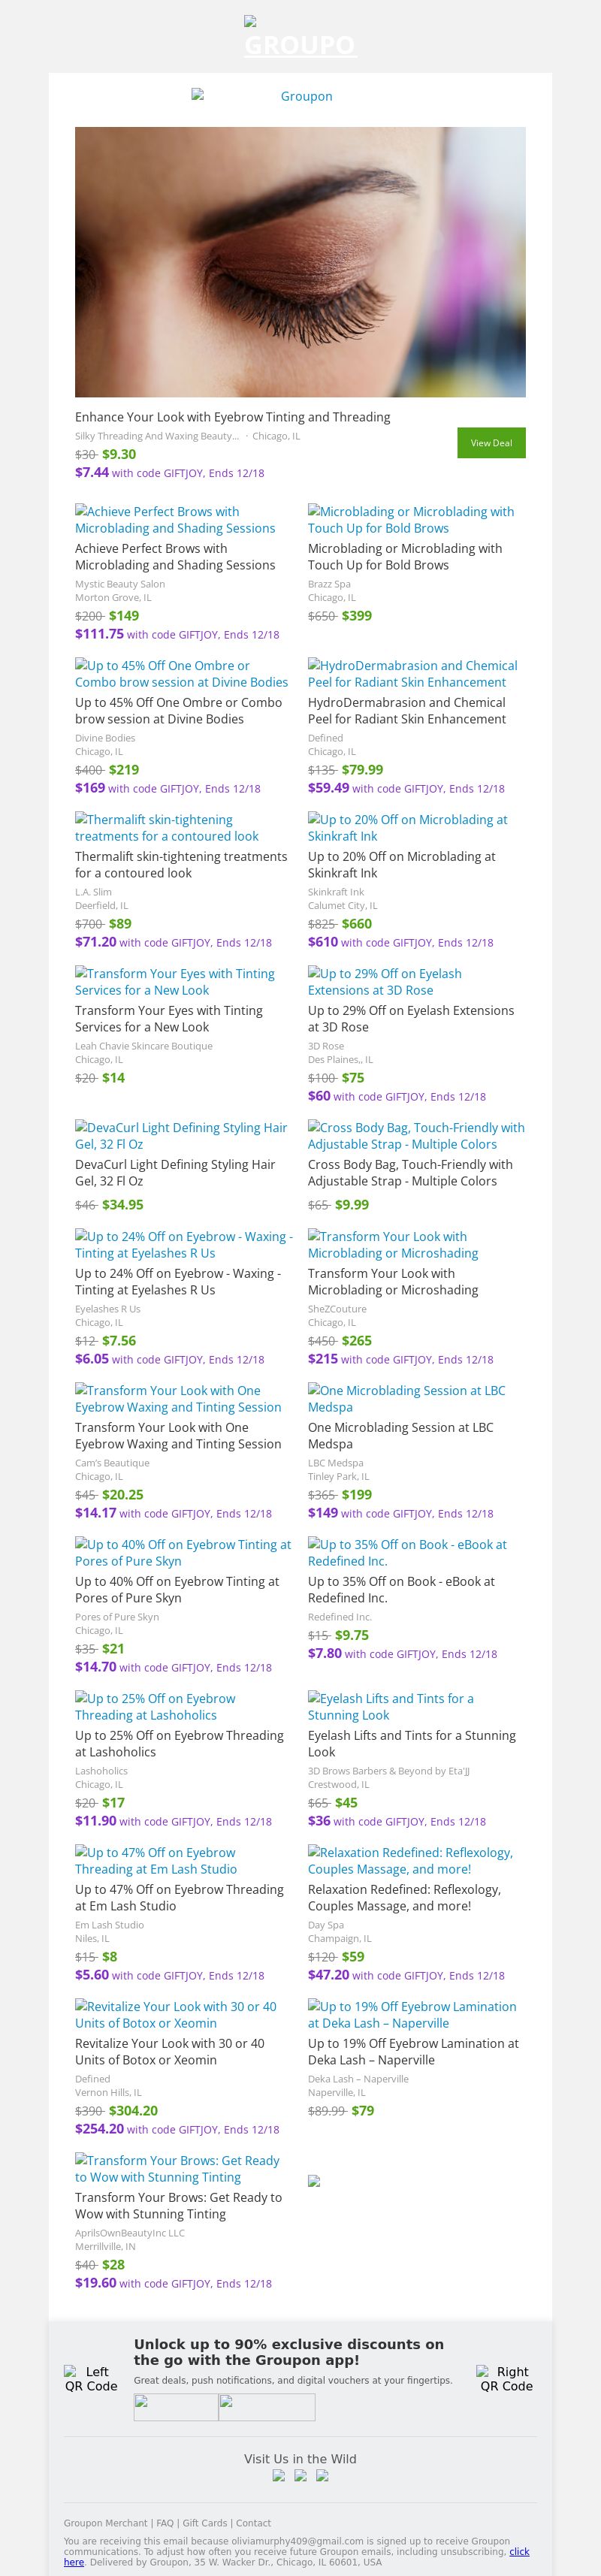The height and width of the screenshot is (2576, 601).
Task: Open the Groupon Merchant footer link
Action: click(x=105, y=2523)
